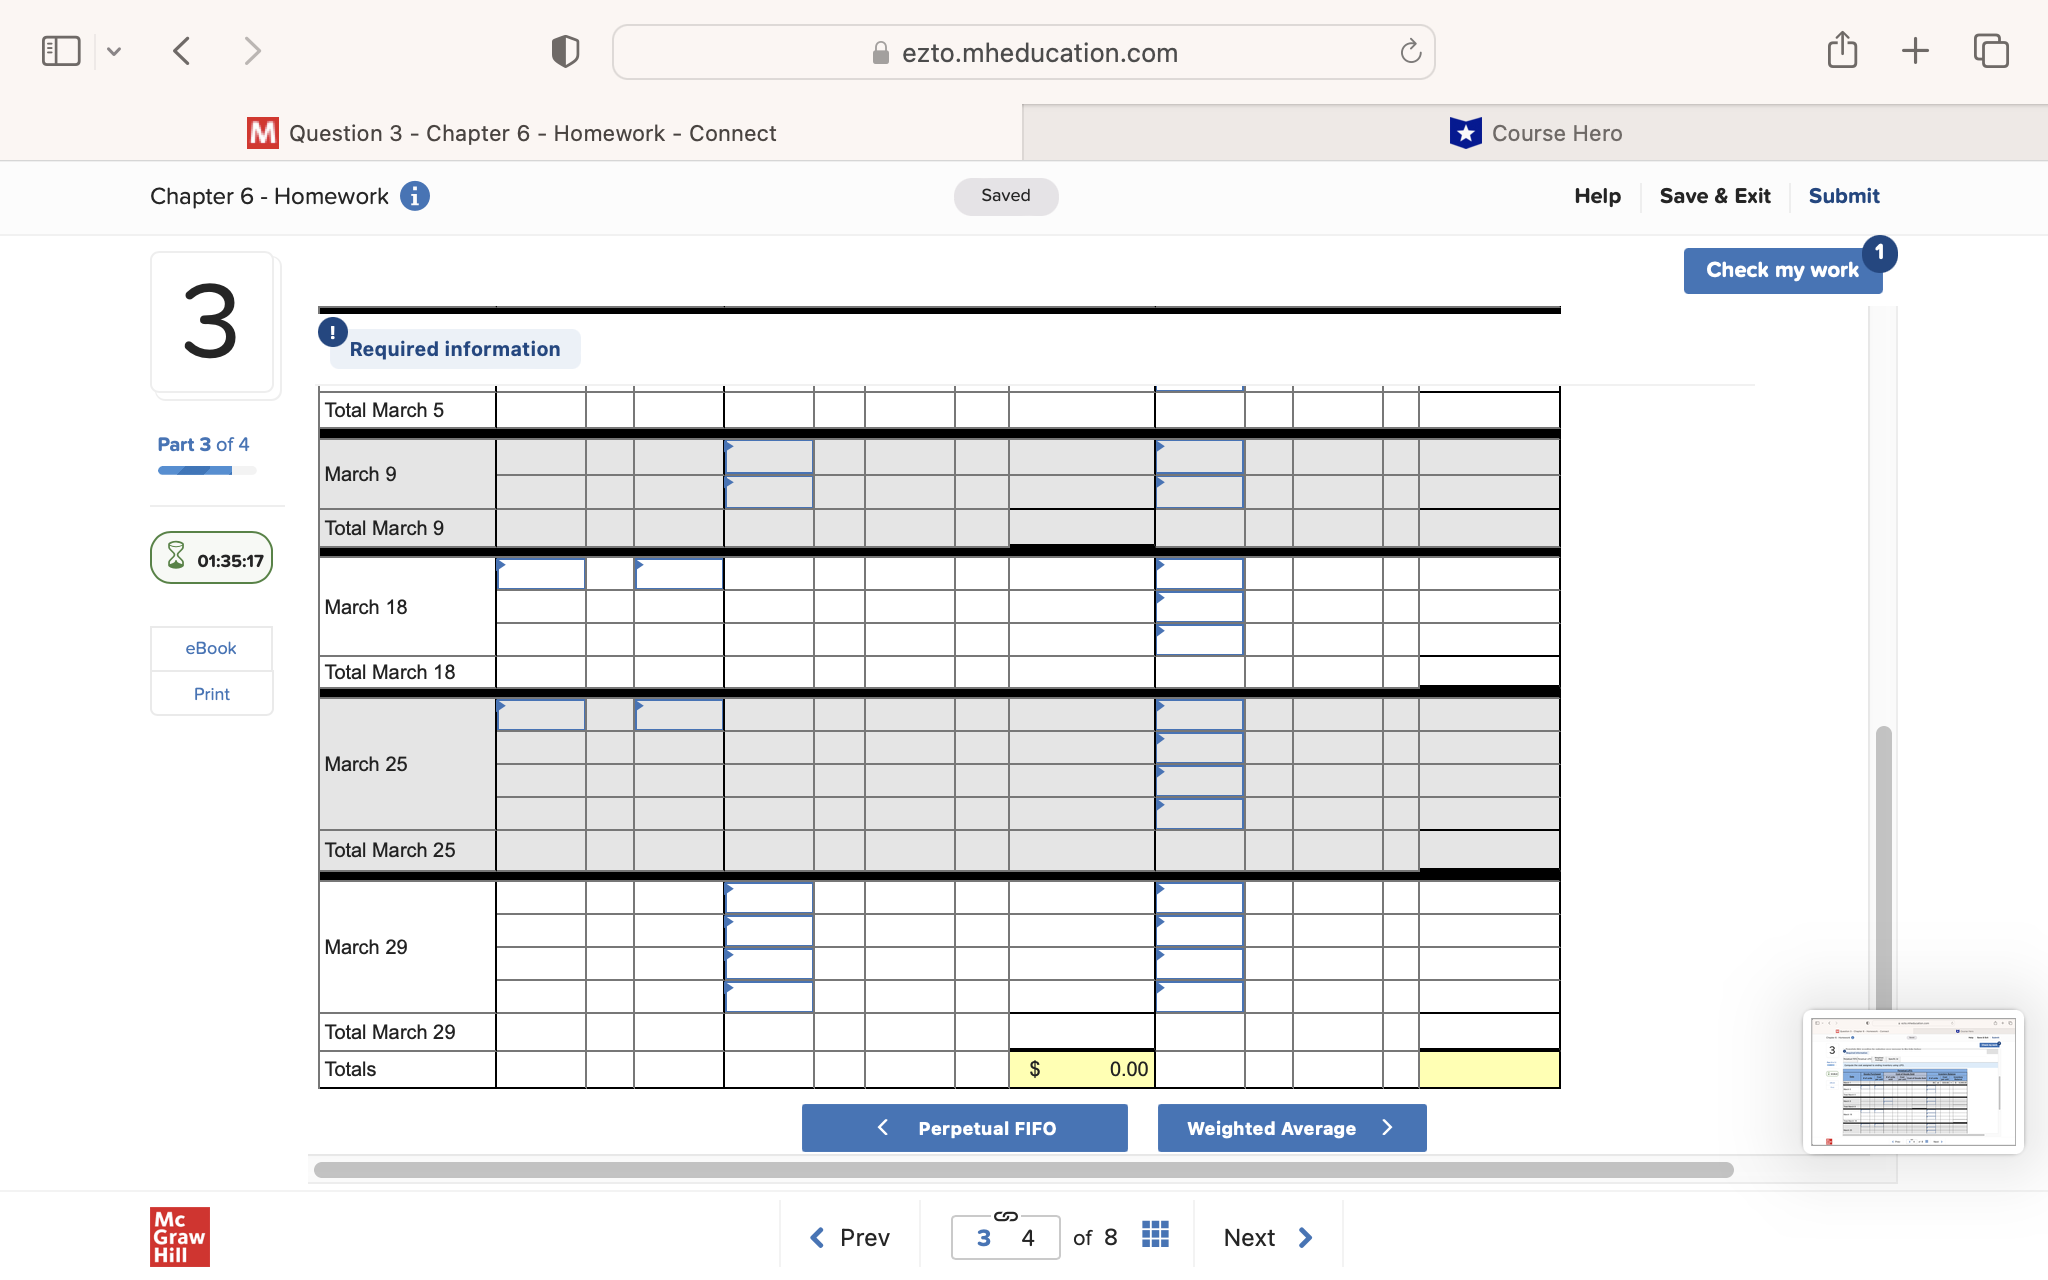Image resolution: width=2048 pixels, height=1280 pixels.
Task: Click the Safari sidebar toggle icon
Action: point(61,51)
